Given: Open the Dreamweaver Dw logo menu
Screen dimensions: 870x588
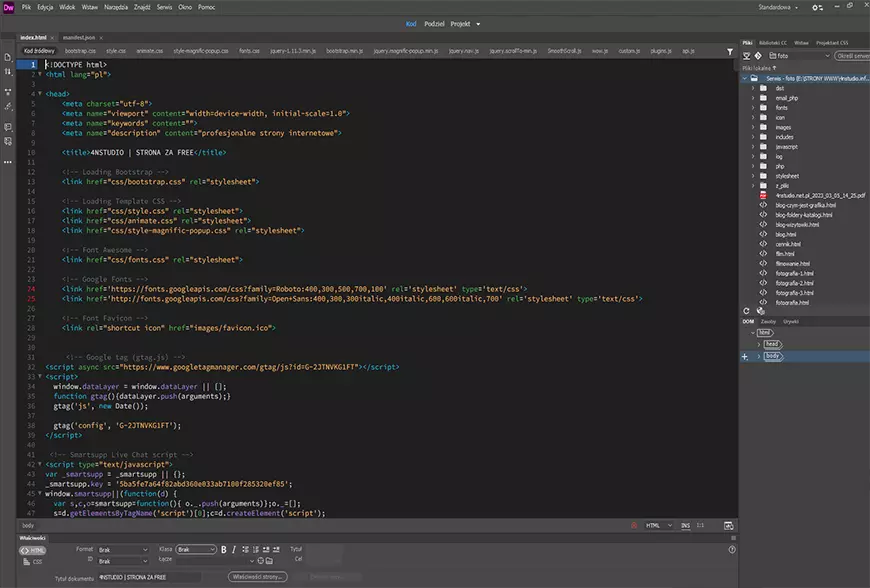Looking at the screenshot, I should click(x=8, y=7).
